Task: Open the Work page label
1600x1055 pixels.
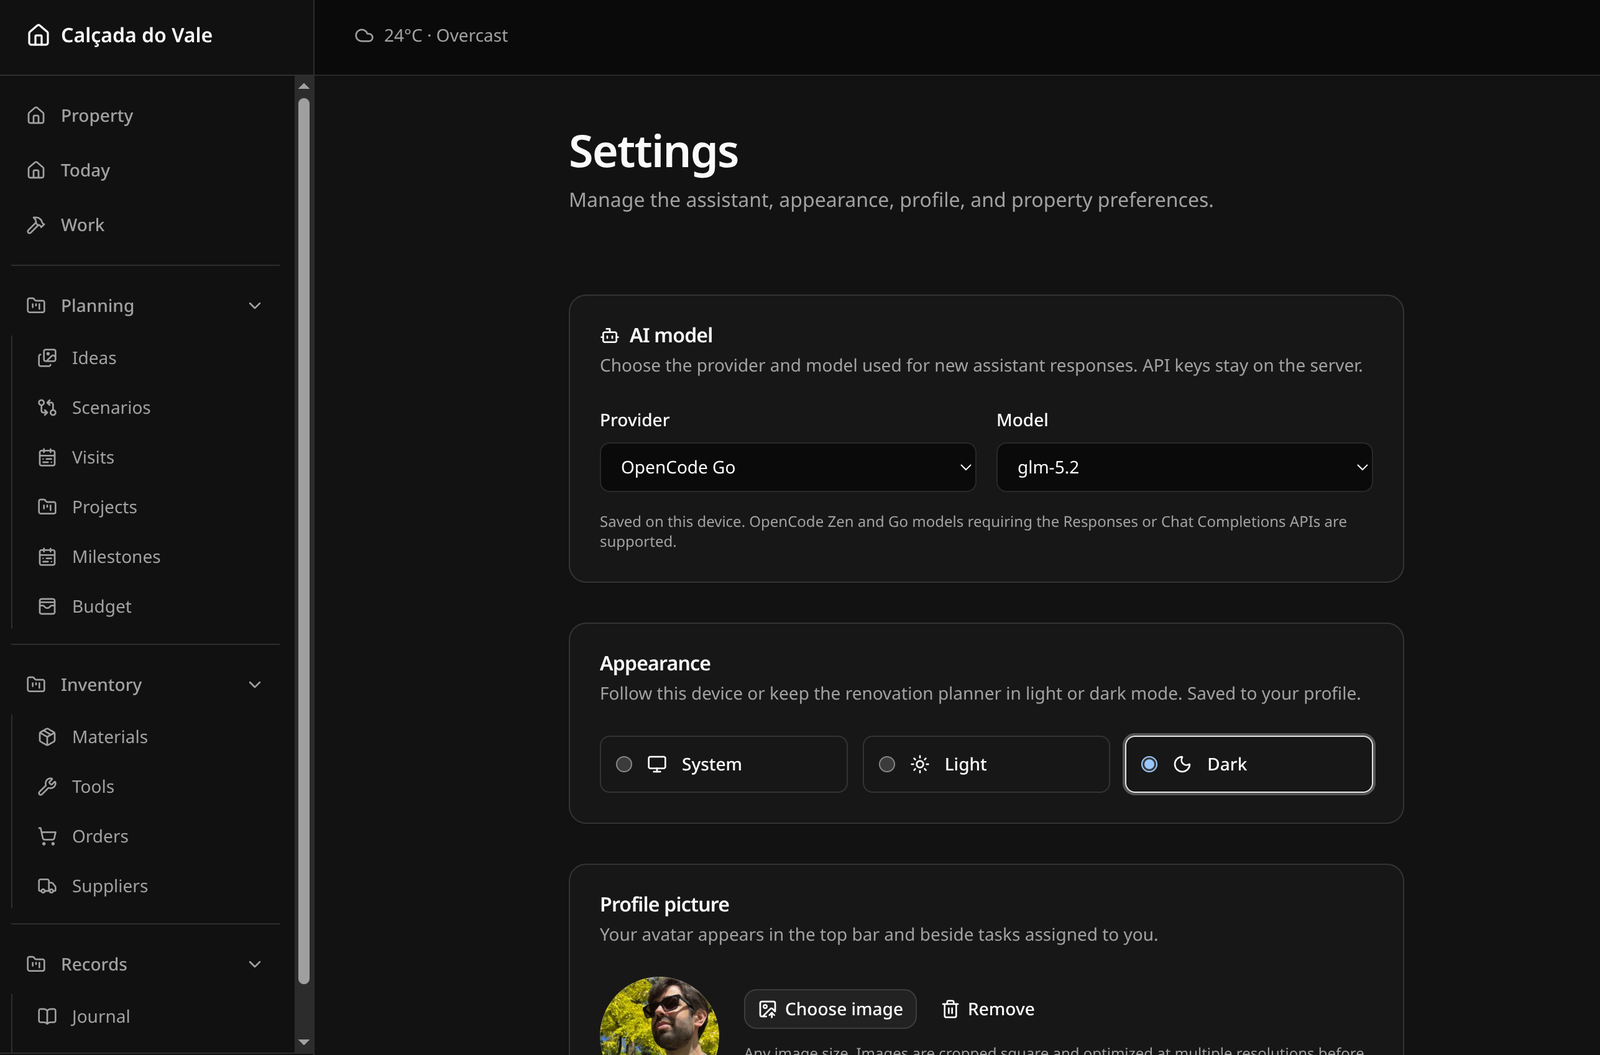Action: pyautogui.click(x=82, y=225)
